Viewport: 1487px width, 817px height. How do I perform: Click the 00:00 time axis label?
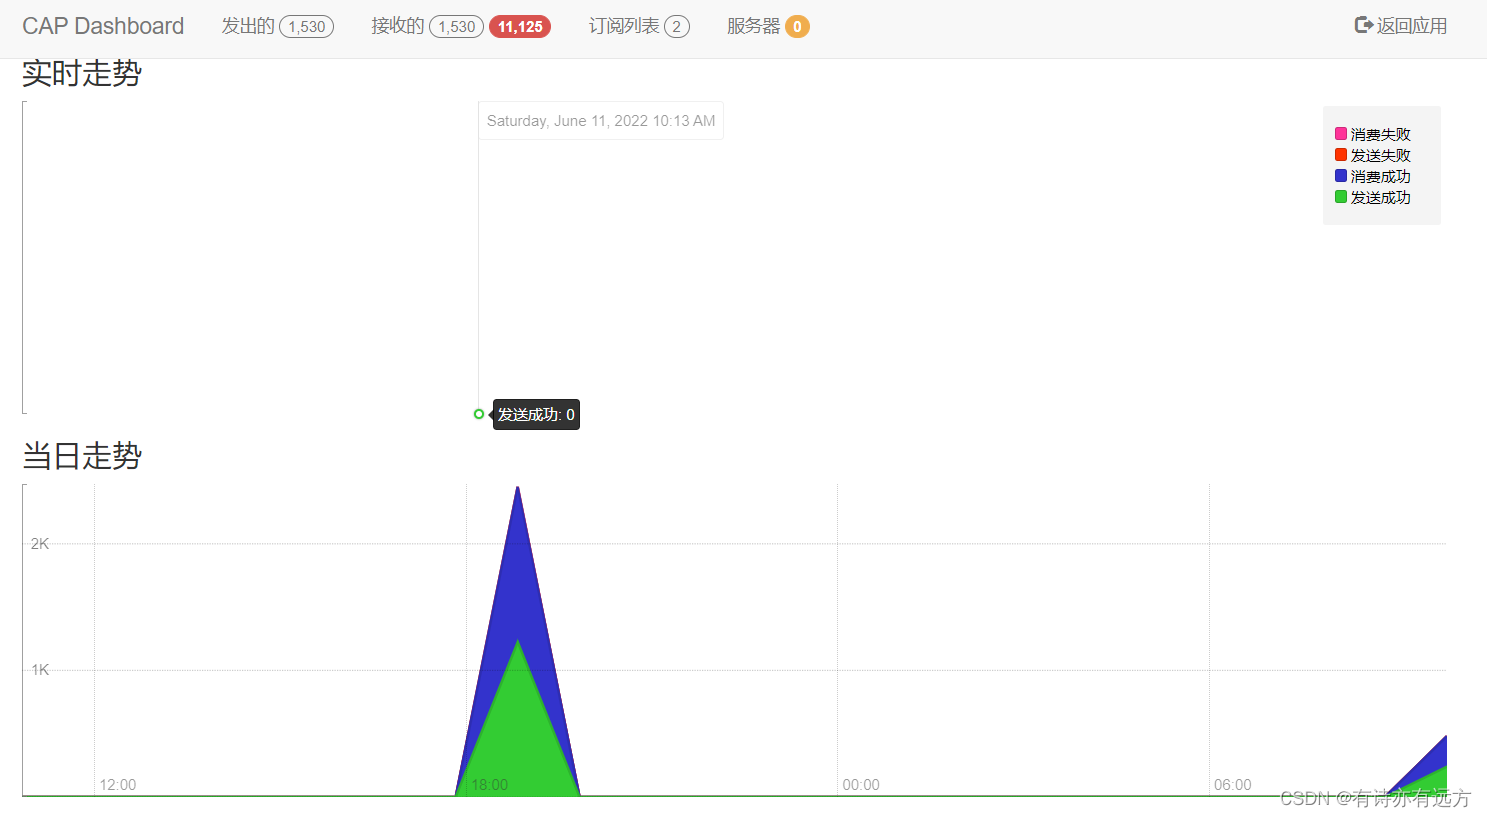click(861, 785)
